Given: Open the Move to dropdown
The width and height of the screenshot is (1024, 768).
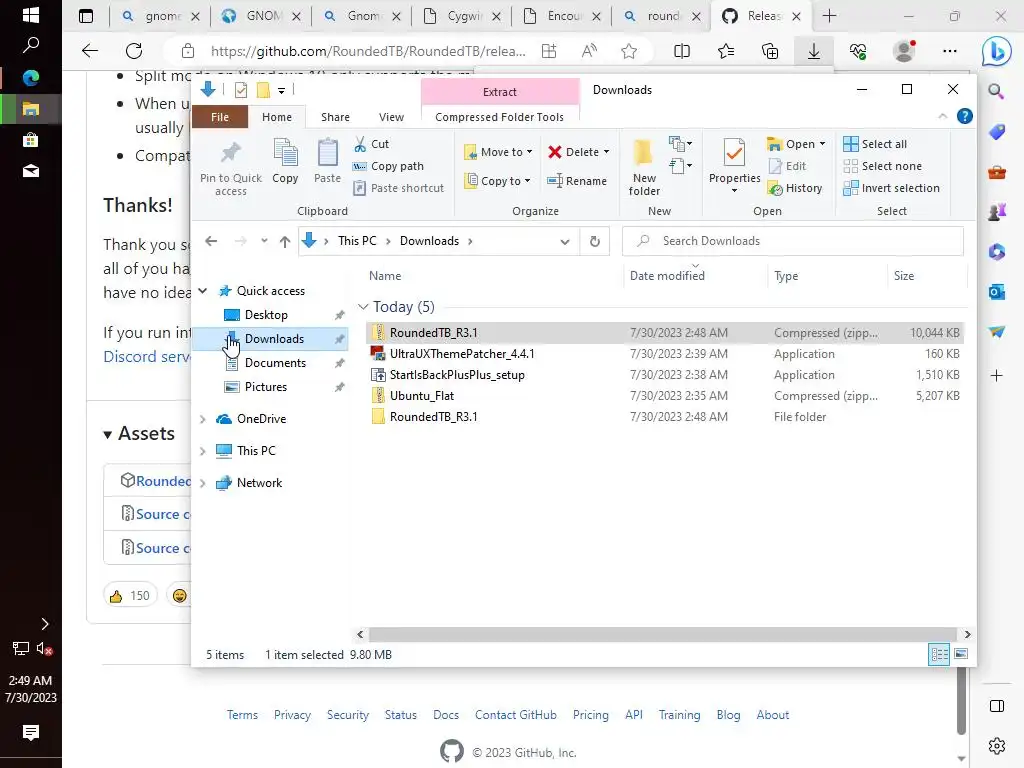Looking at the screenshot, I should (499, 152).
